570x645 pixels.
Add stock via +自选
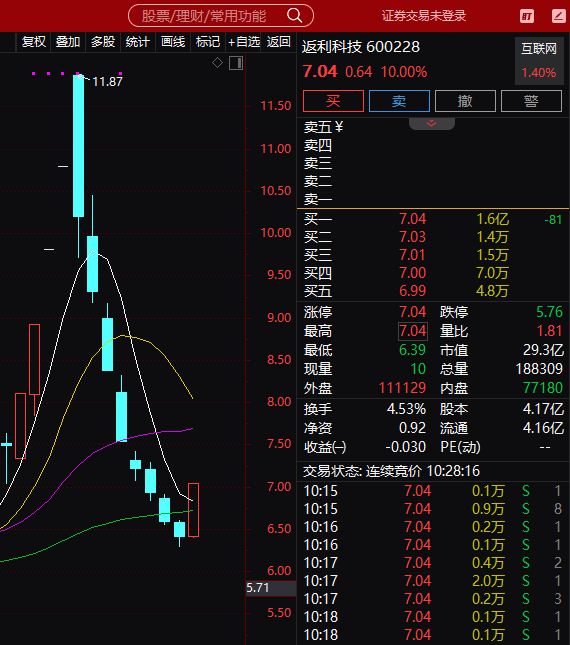(243, 42)
